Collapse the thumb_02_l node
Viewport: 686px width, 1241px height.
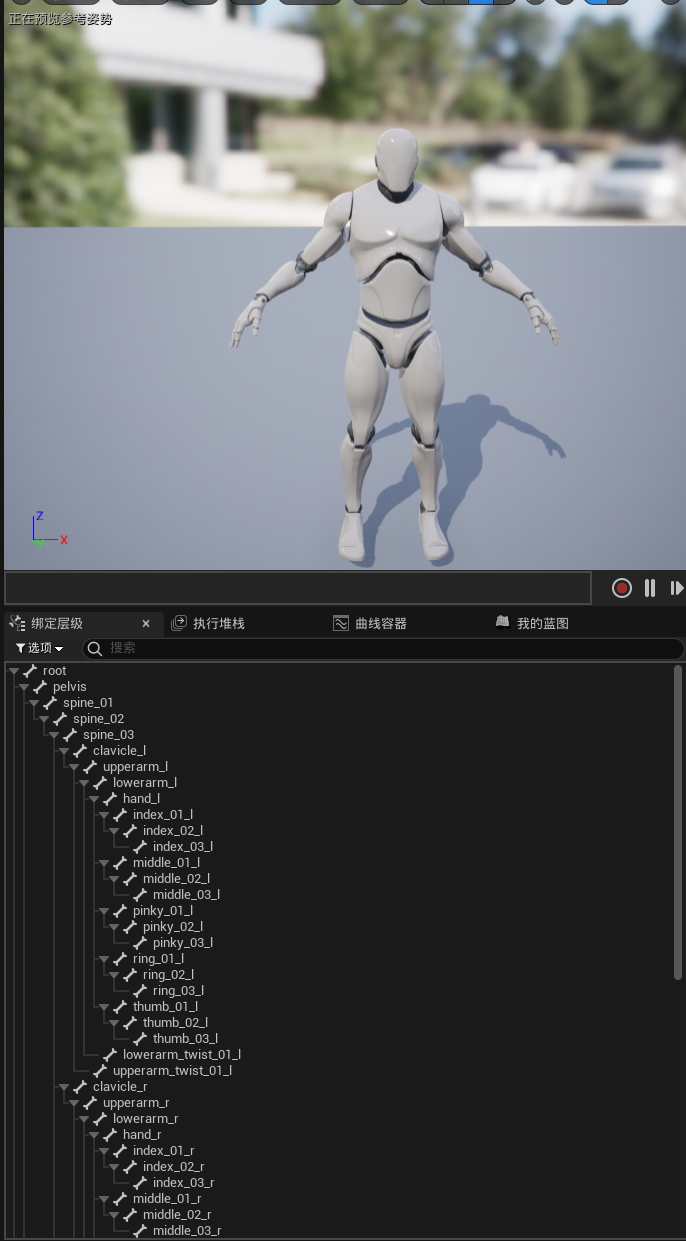pyautogui.click(x=114, y=1023)
